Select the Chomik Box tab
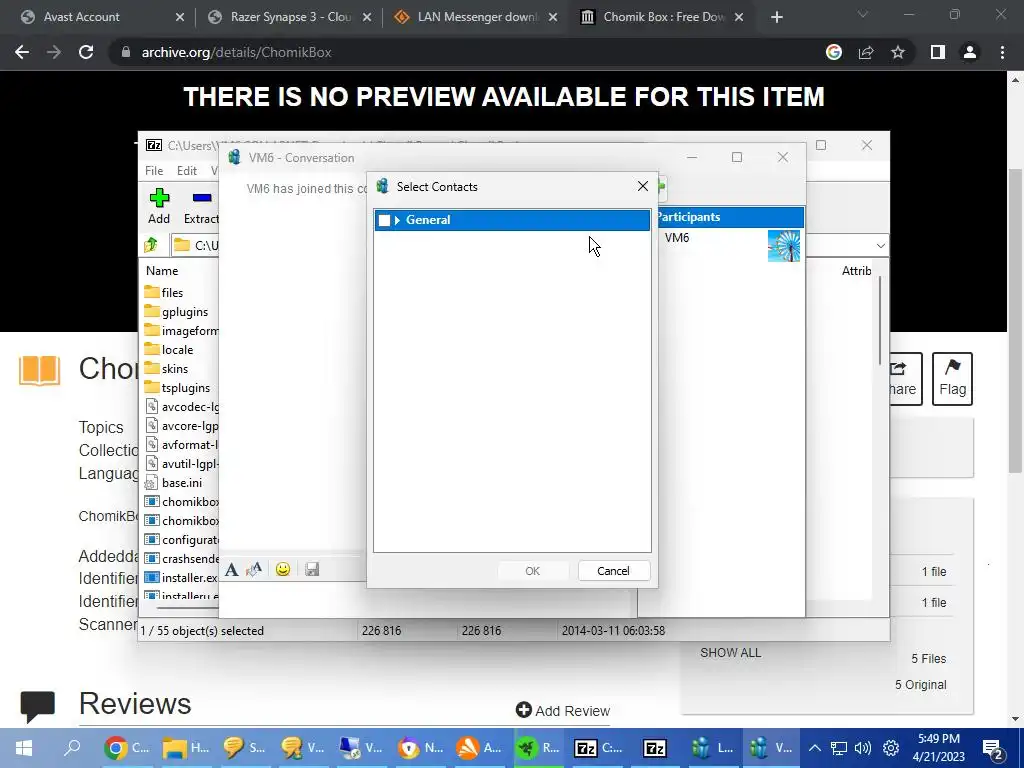The width and height of the screenshot is (1024, 768). 663,17
